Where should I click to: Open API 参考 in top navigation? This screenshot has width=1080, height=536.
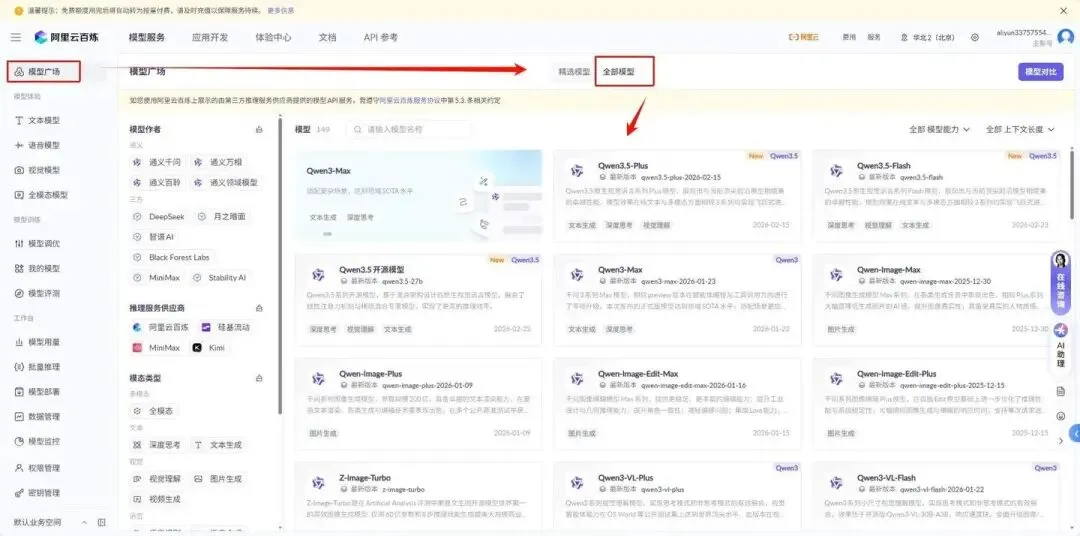380,37
